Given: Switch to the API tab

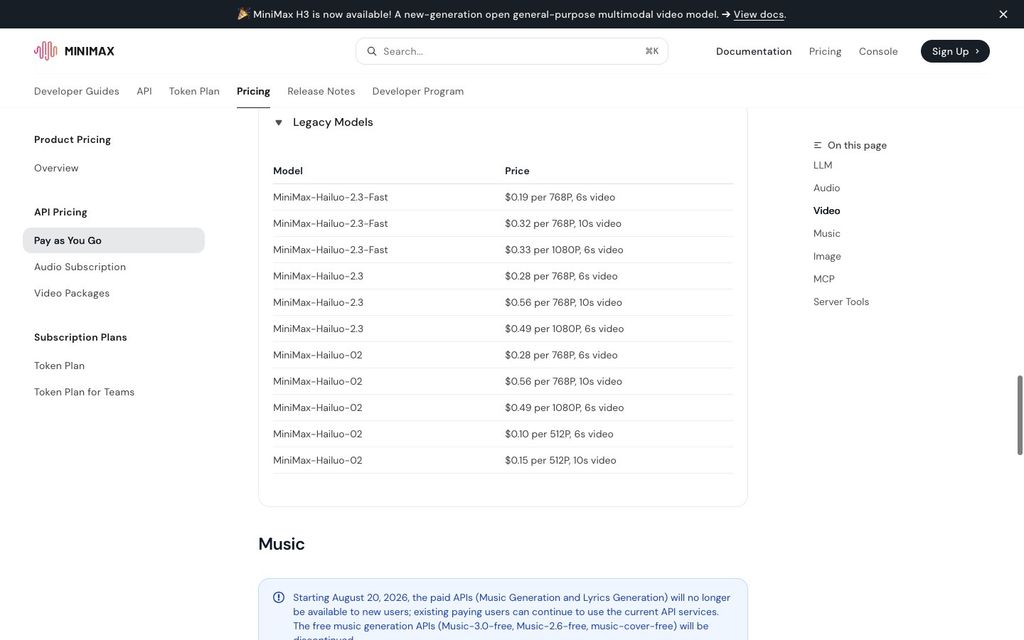Looking at the screenshot, I should coord(144,91).
